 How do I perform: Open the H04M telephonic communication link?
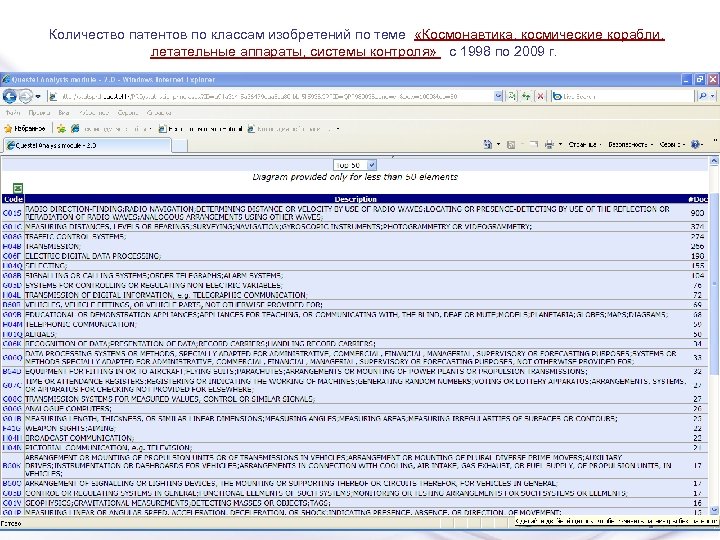click(12, 324)
